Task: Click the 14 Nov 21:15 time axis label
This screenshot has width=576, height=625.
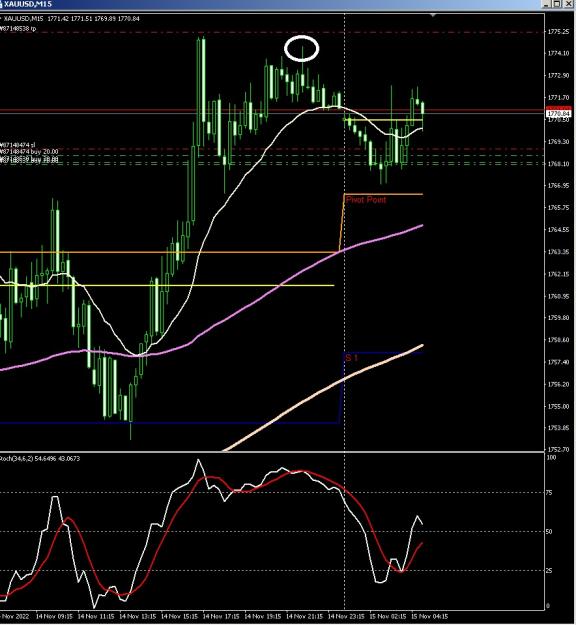Action: click(x=304, y=616)
